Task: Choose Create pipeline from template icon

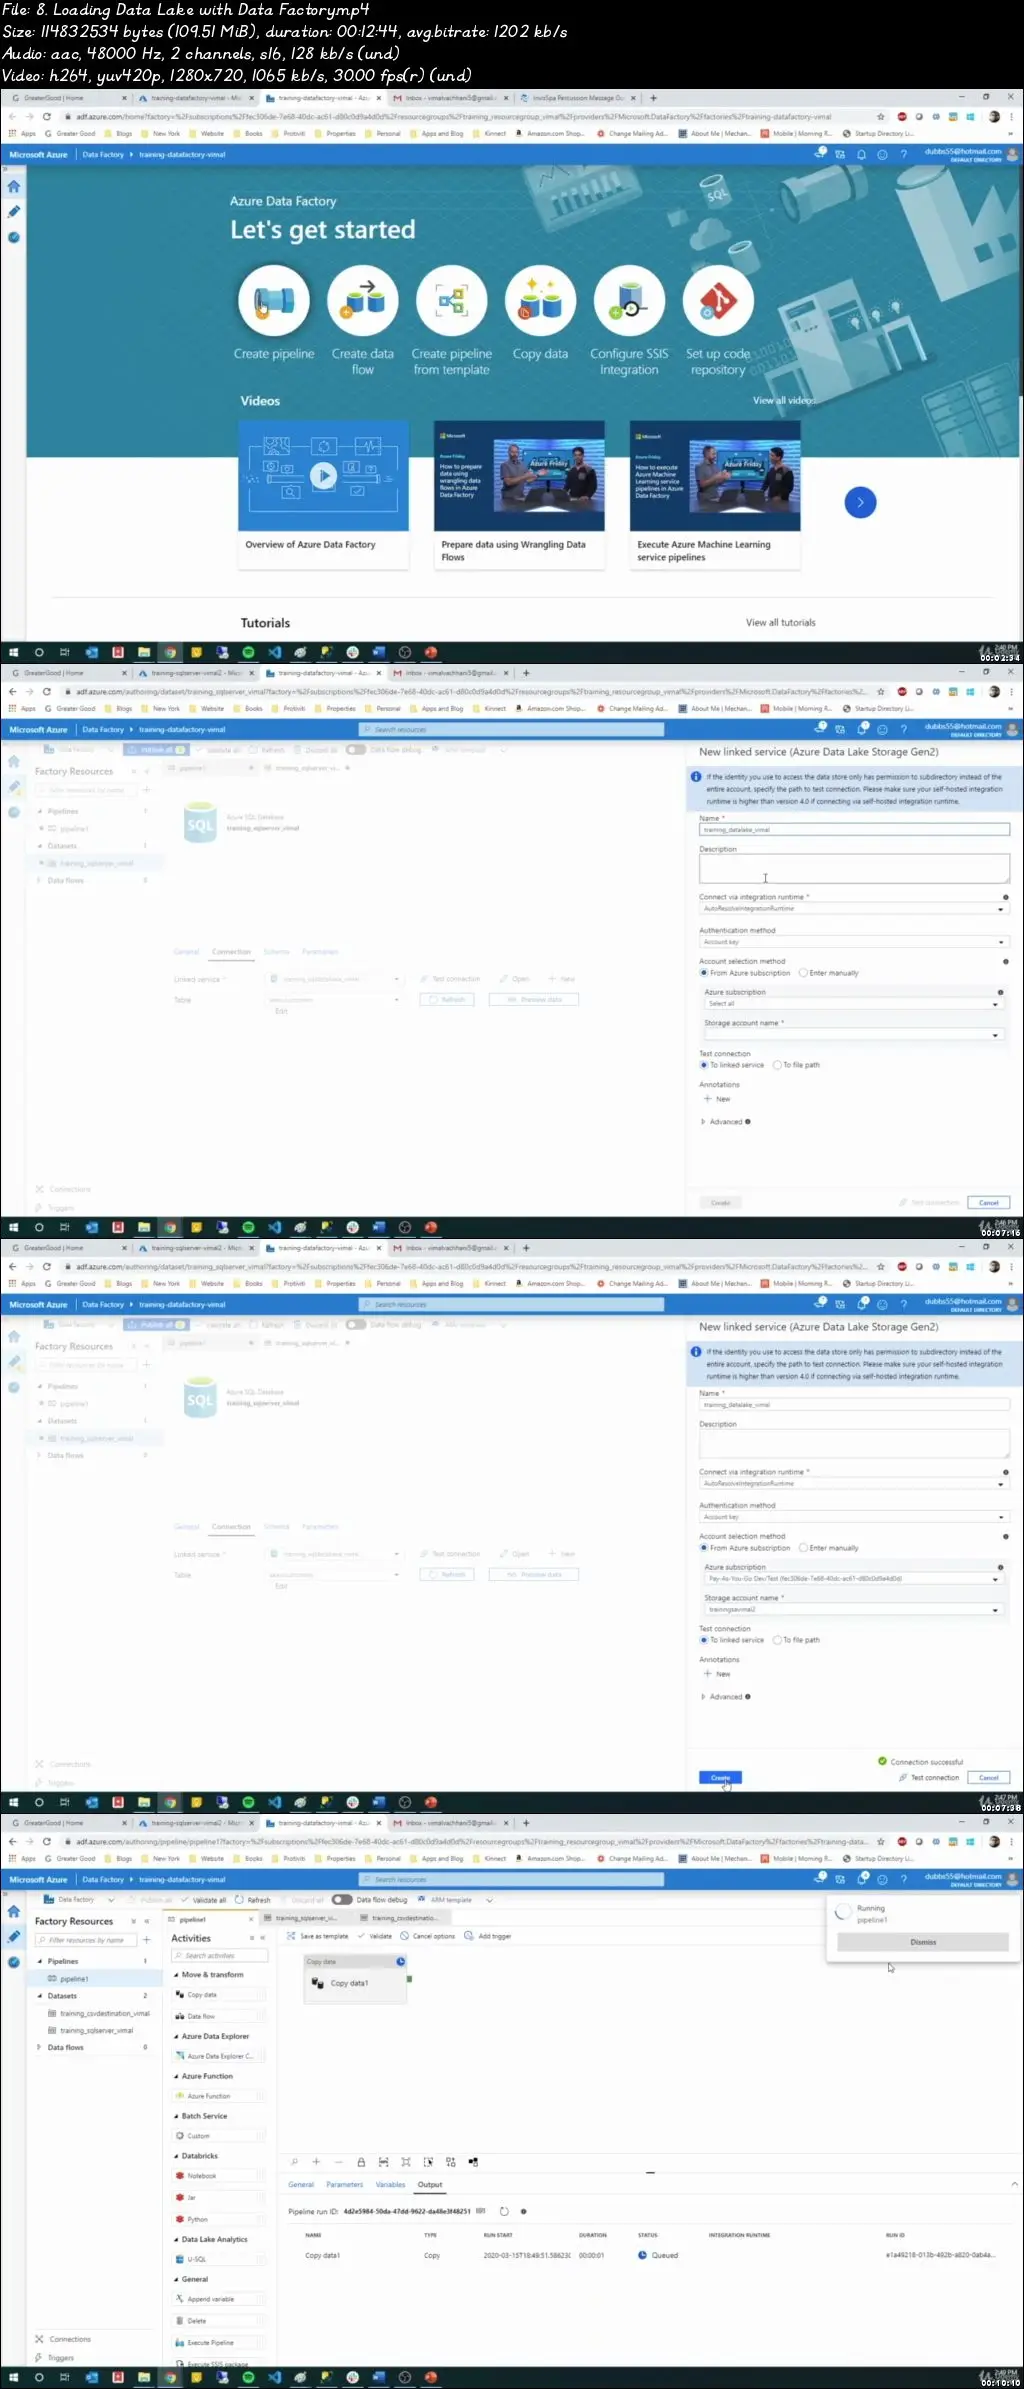Action: pos(451,300)
